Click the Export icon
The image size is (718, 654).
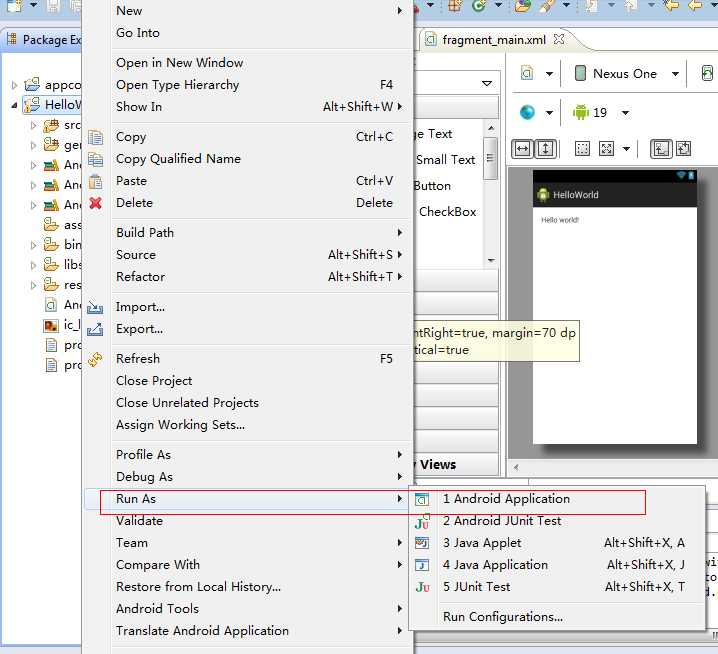point(95,329)
